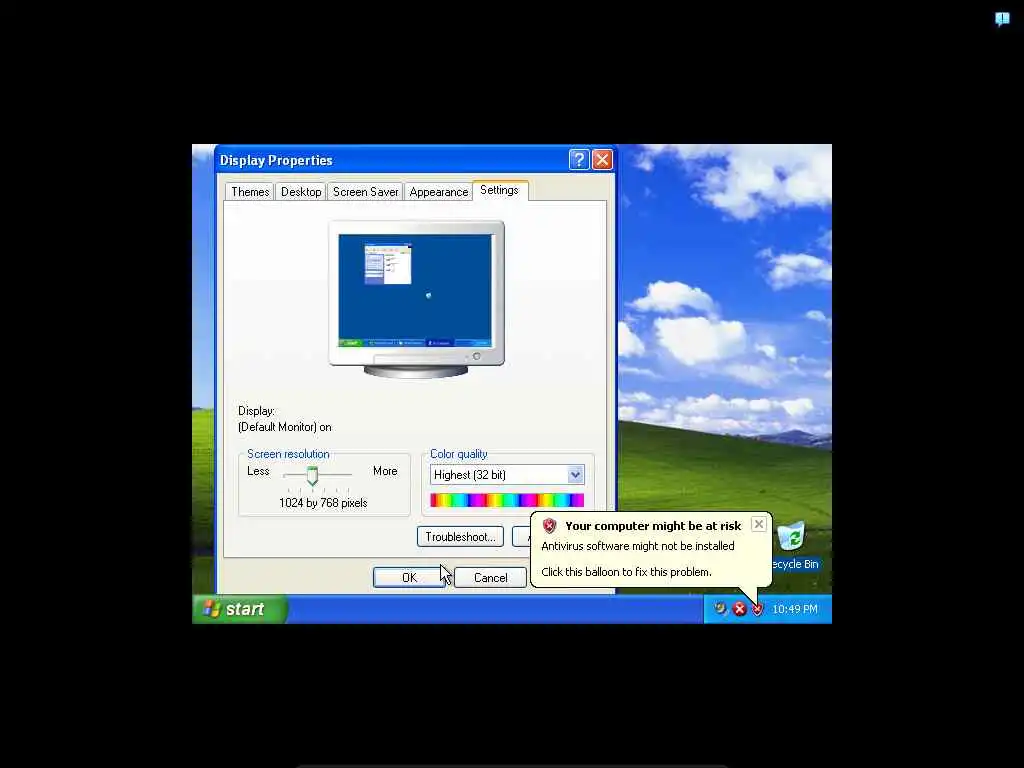Click the screen resolution slider thumb

tap(312, 475)
